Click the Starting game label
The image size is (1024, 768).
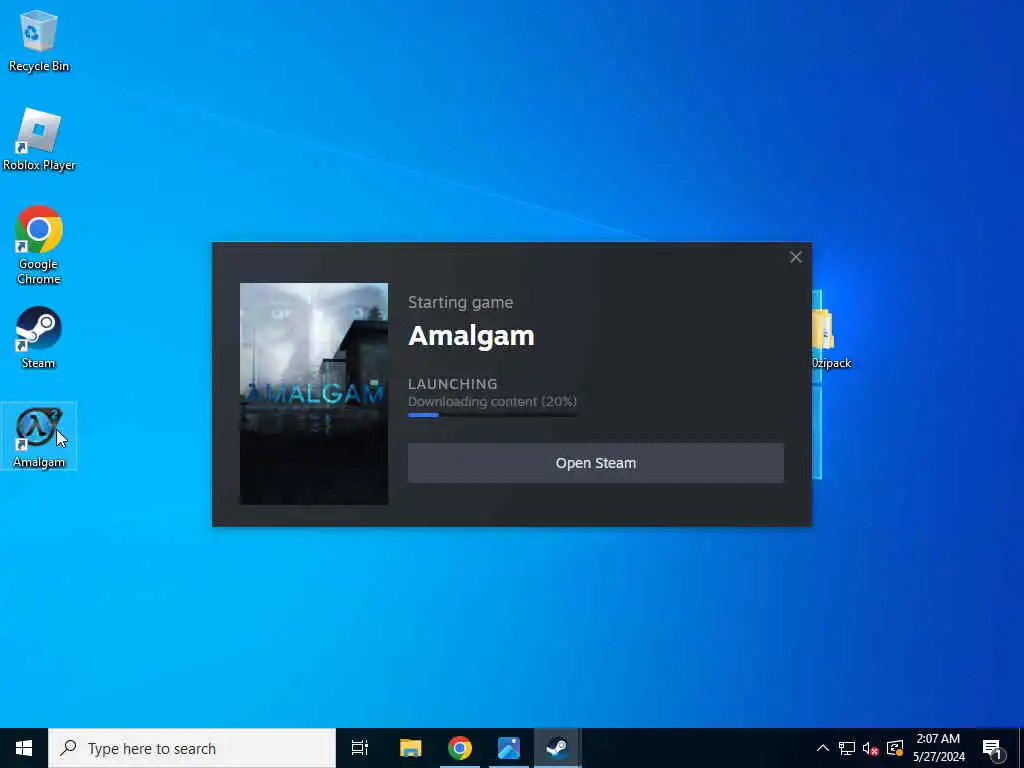point(460,302)
